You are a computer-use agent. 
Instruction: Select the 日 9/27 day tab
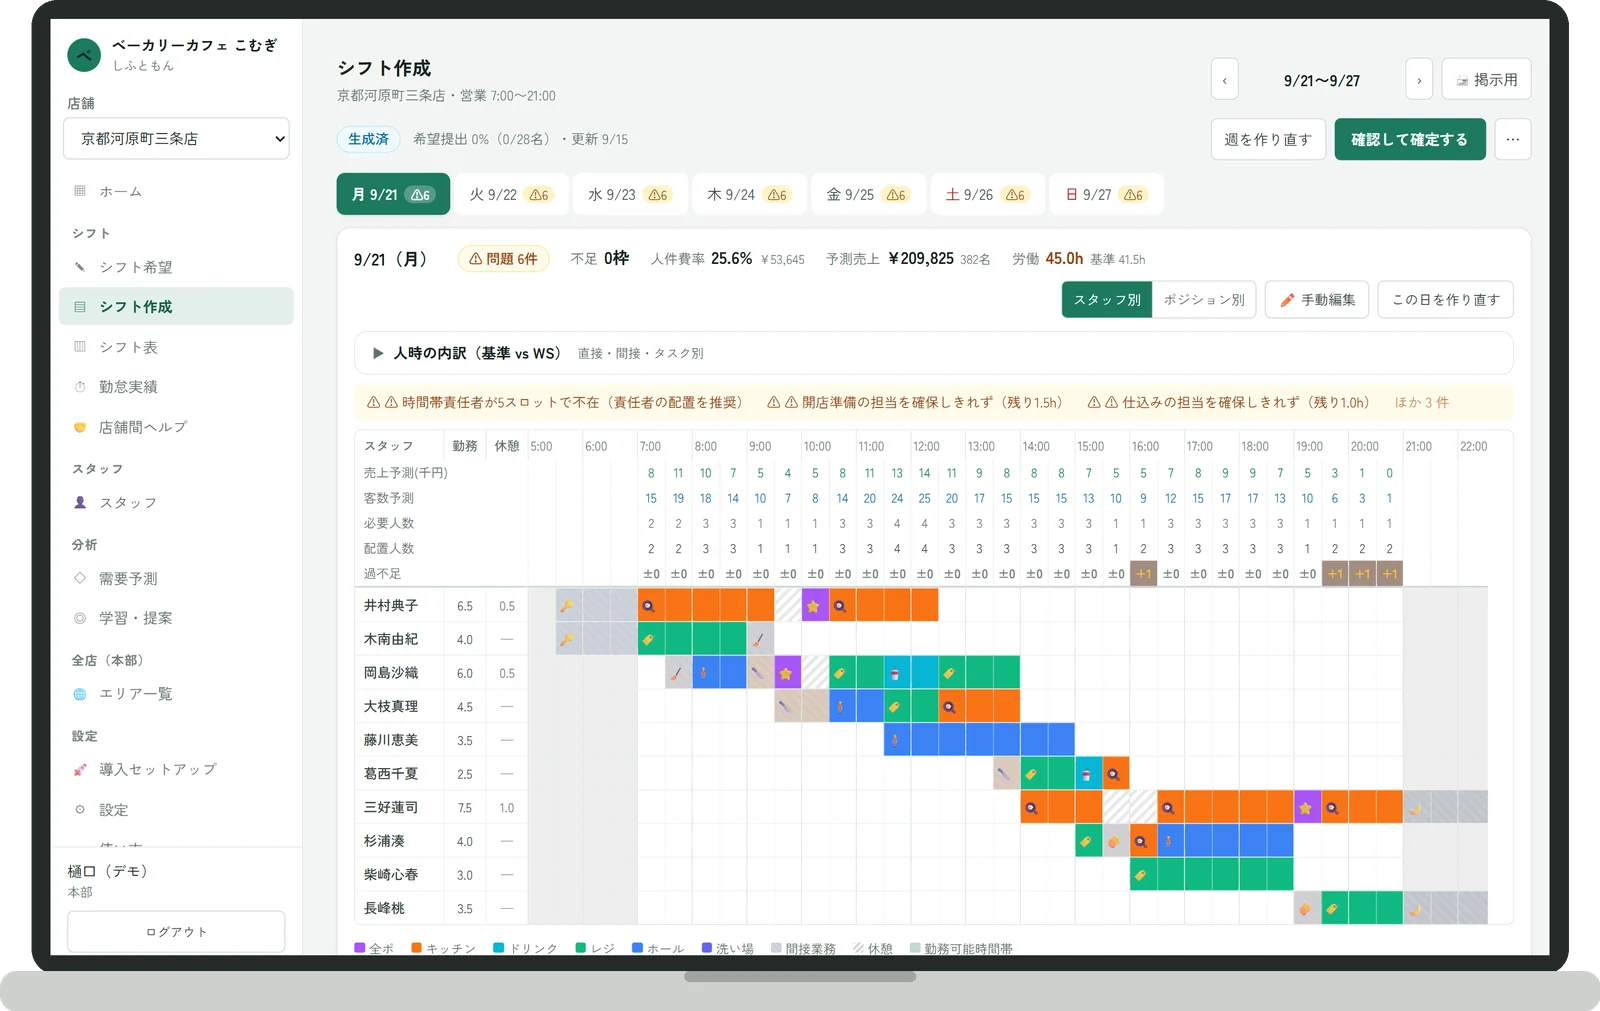pyautogui.click(x=1106, y=194)
